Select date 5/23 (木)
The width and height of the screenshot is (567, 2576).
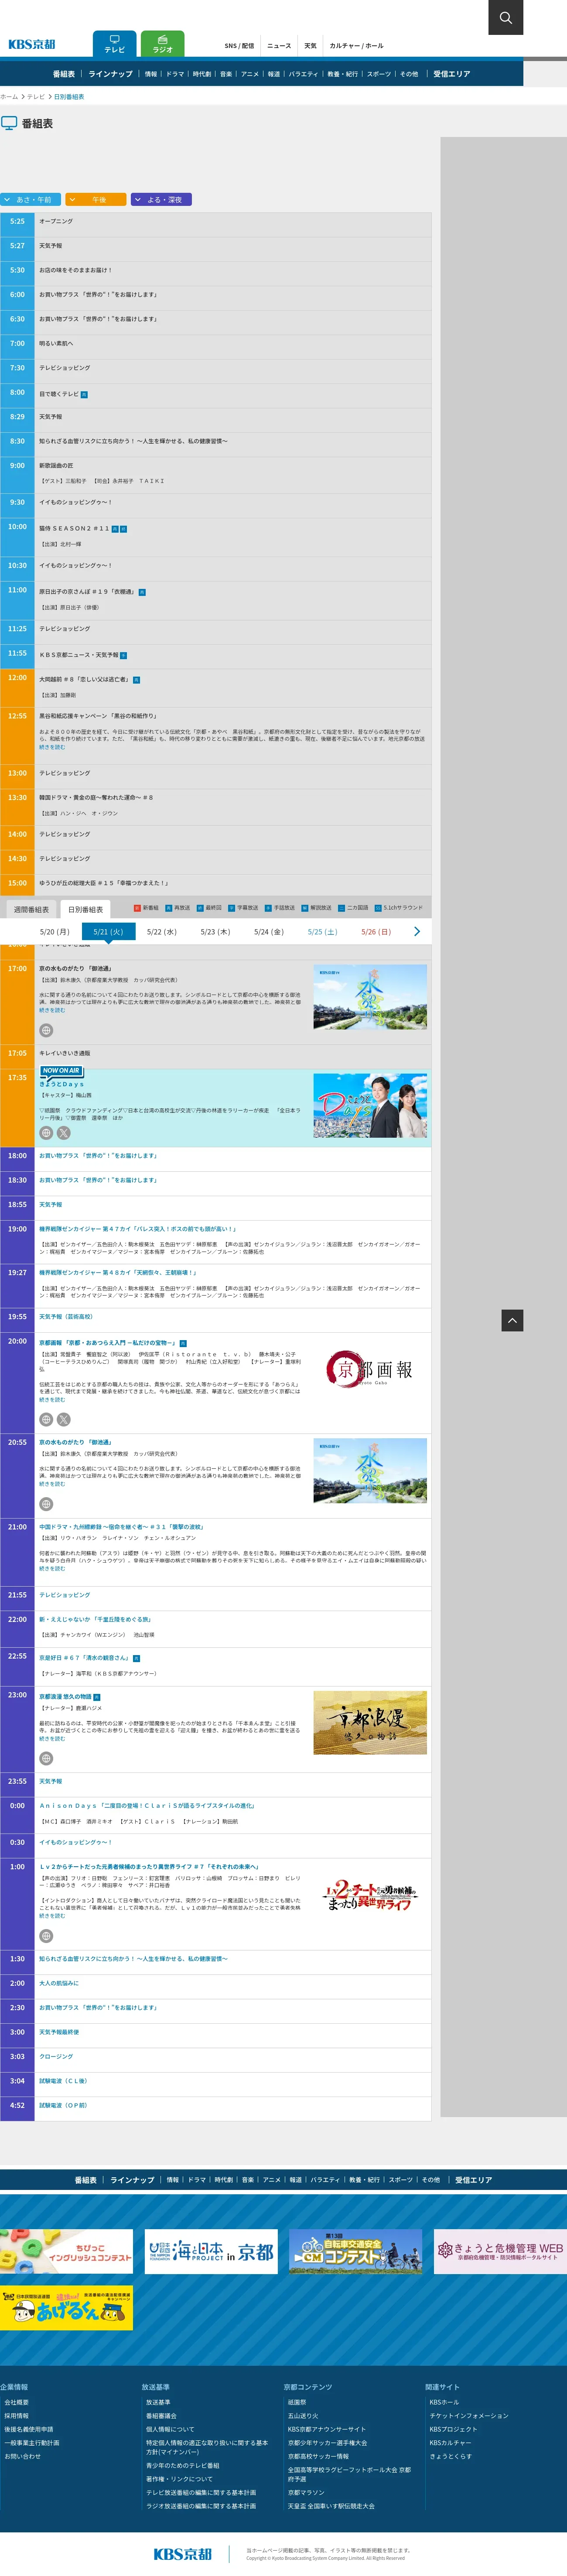click(215, 932)
